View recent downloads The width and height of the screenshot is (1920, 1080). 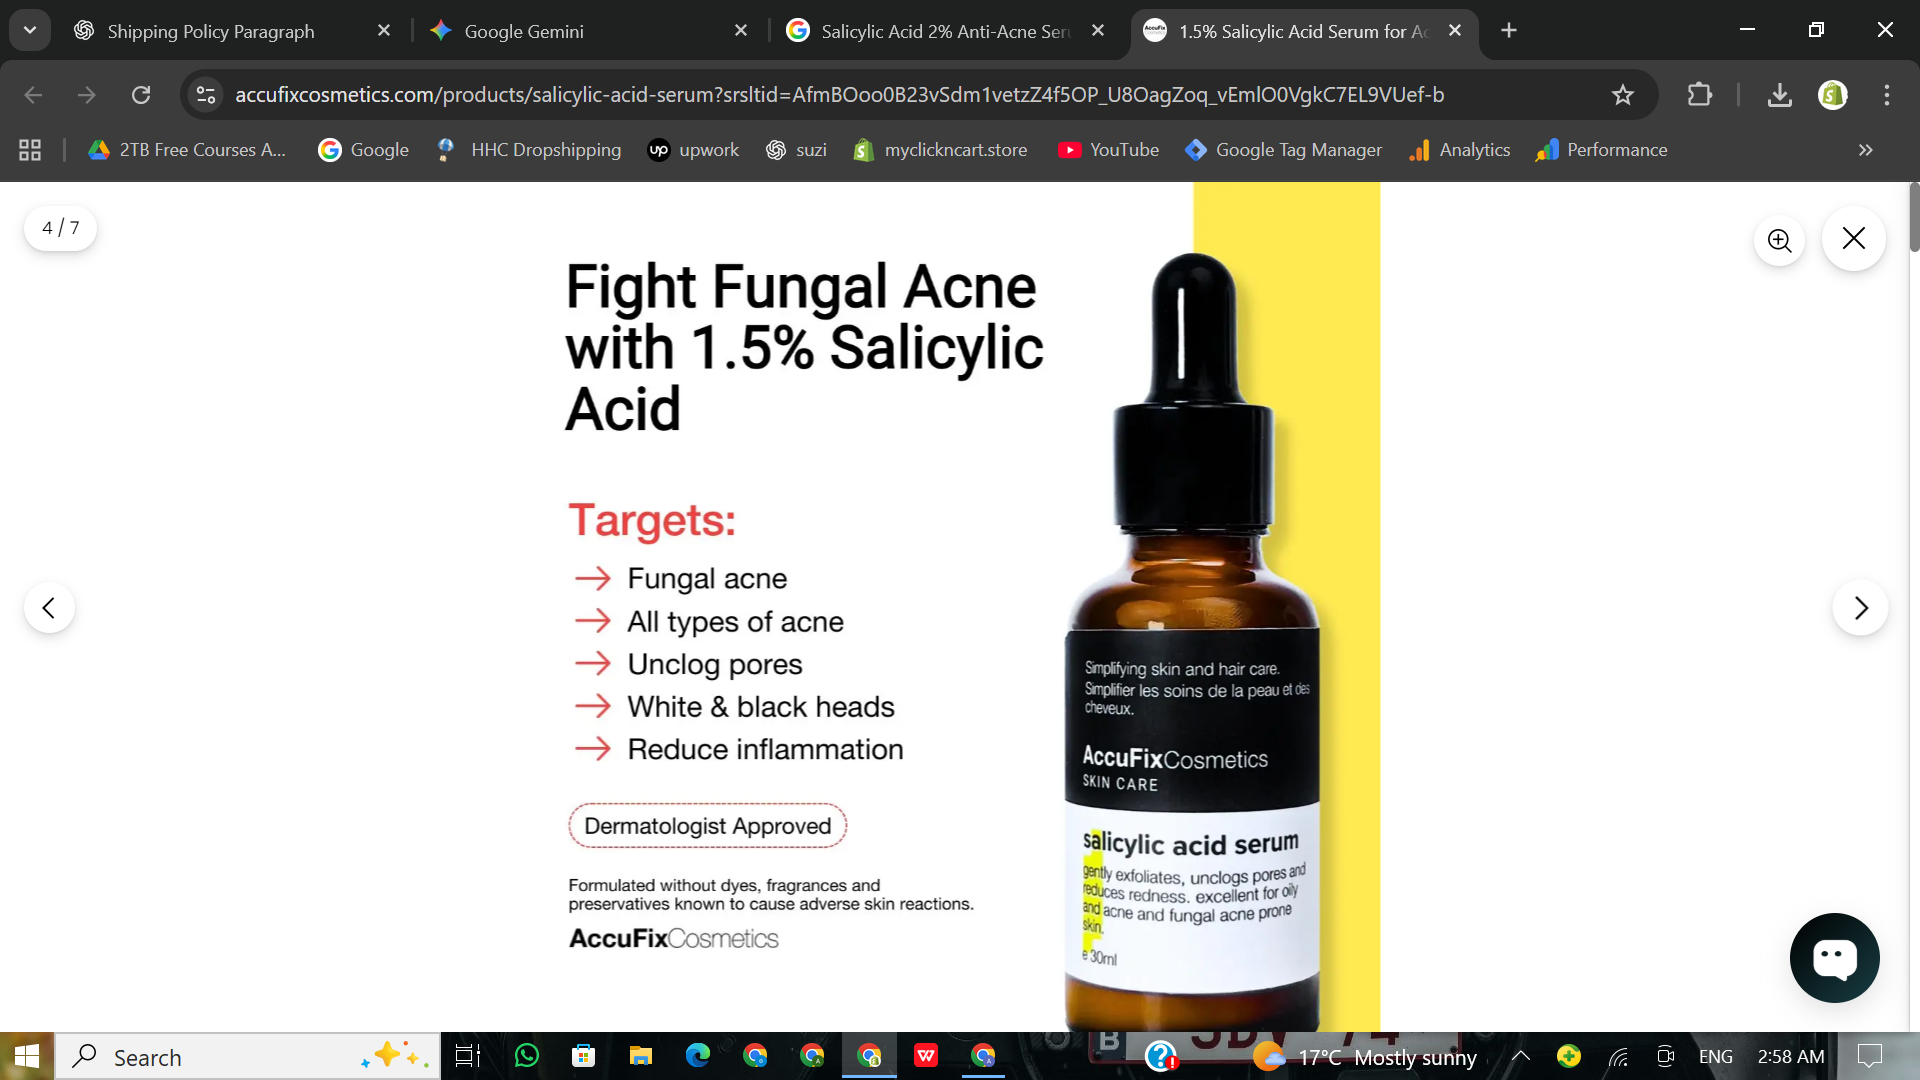point(1780,94)
